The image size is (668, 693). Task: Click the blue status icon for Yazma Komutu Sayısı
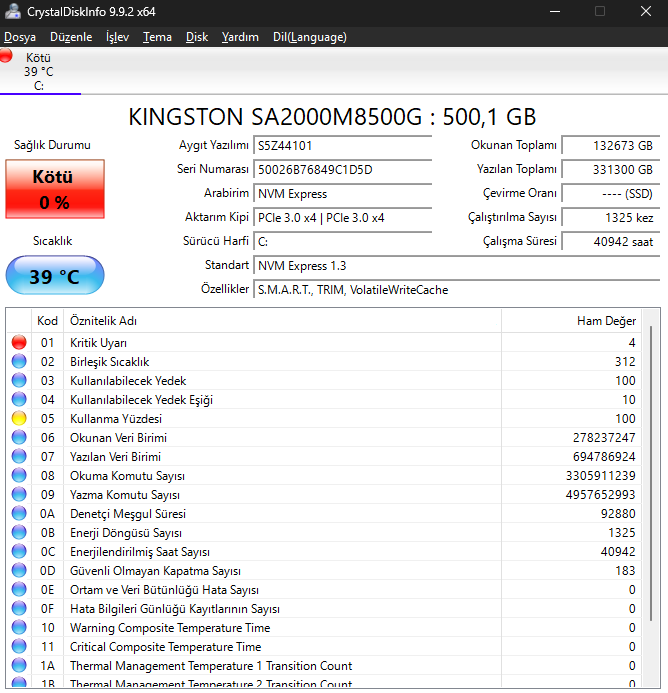19,494
